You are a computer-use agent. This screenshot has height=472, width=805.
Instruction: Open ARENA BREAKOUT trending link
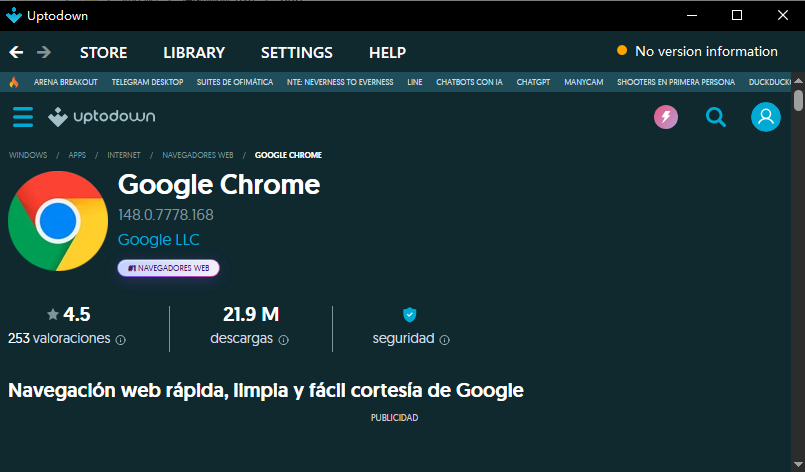(66, 82)
